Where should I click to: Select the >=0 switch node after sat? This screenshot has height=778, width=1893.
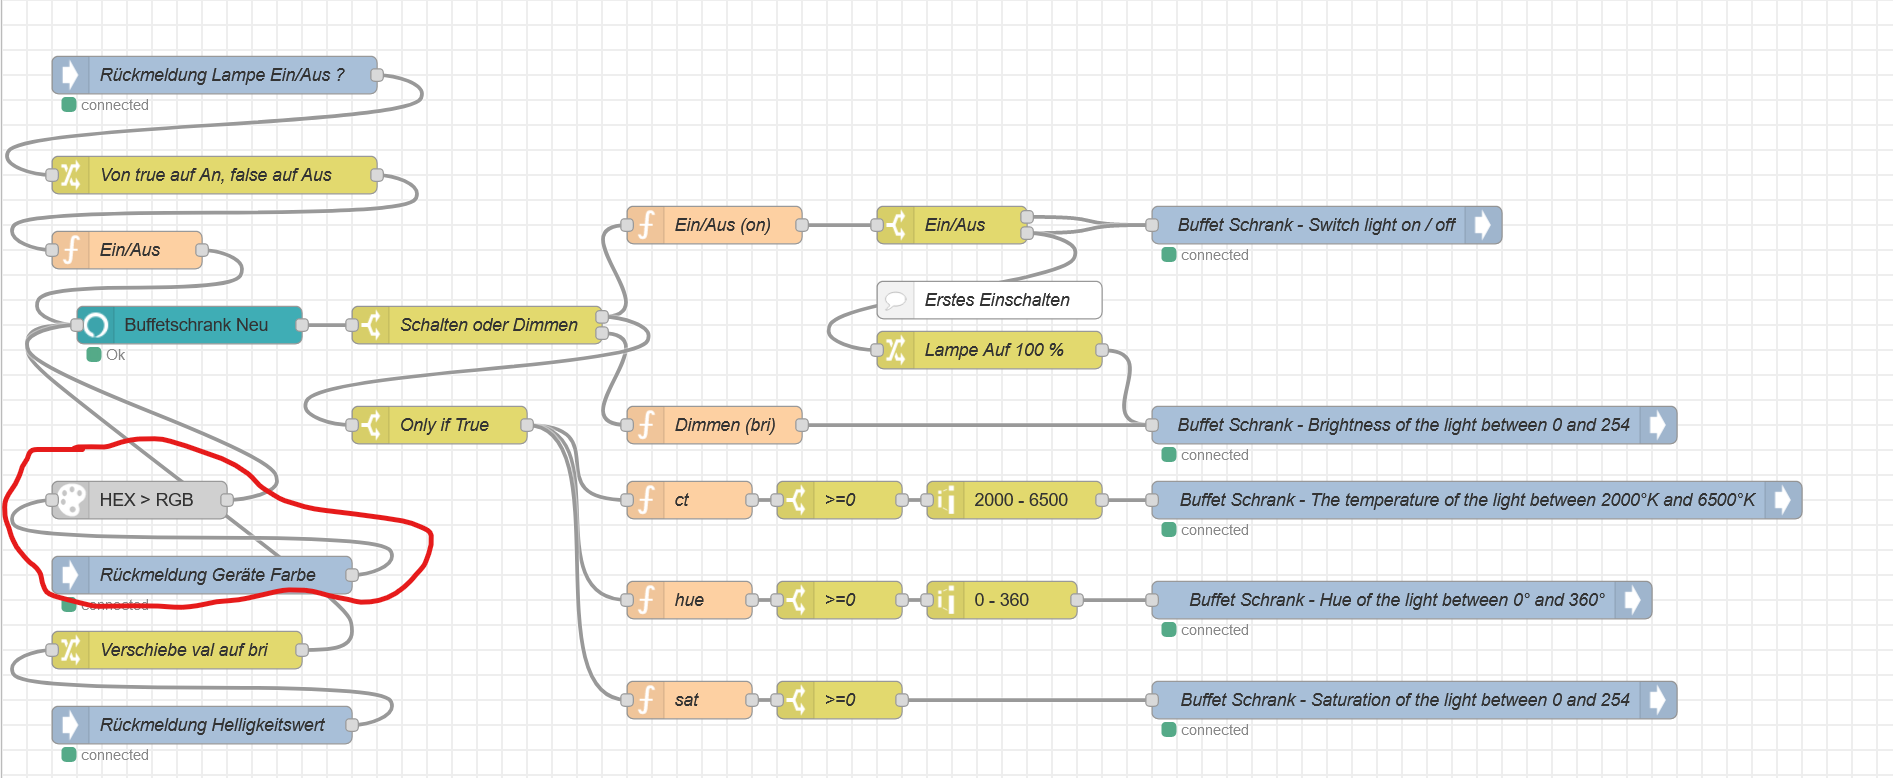coord(840,700)
